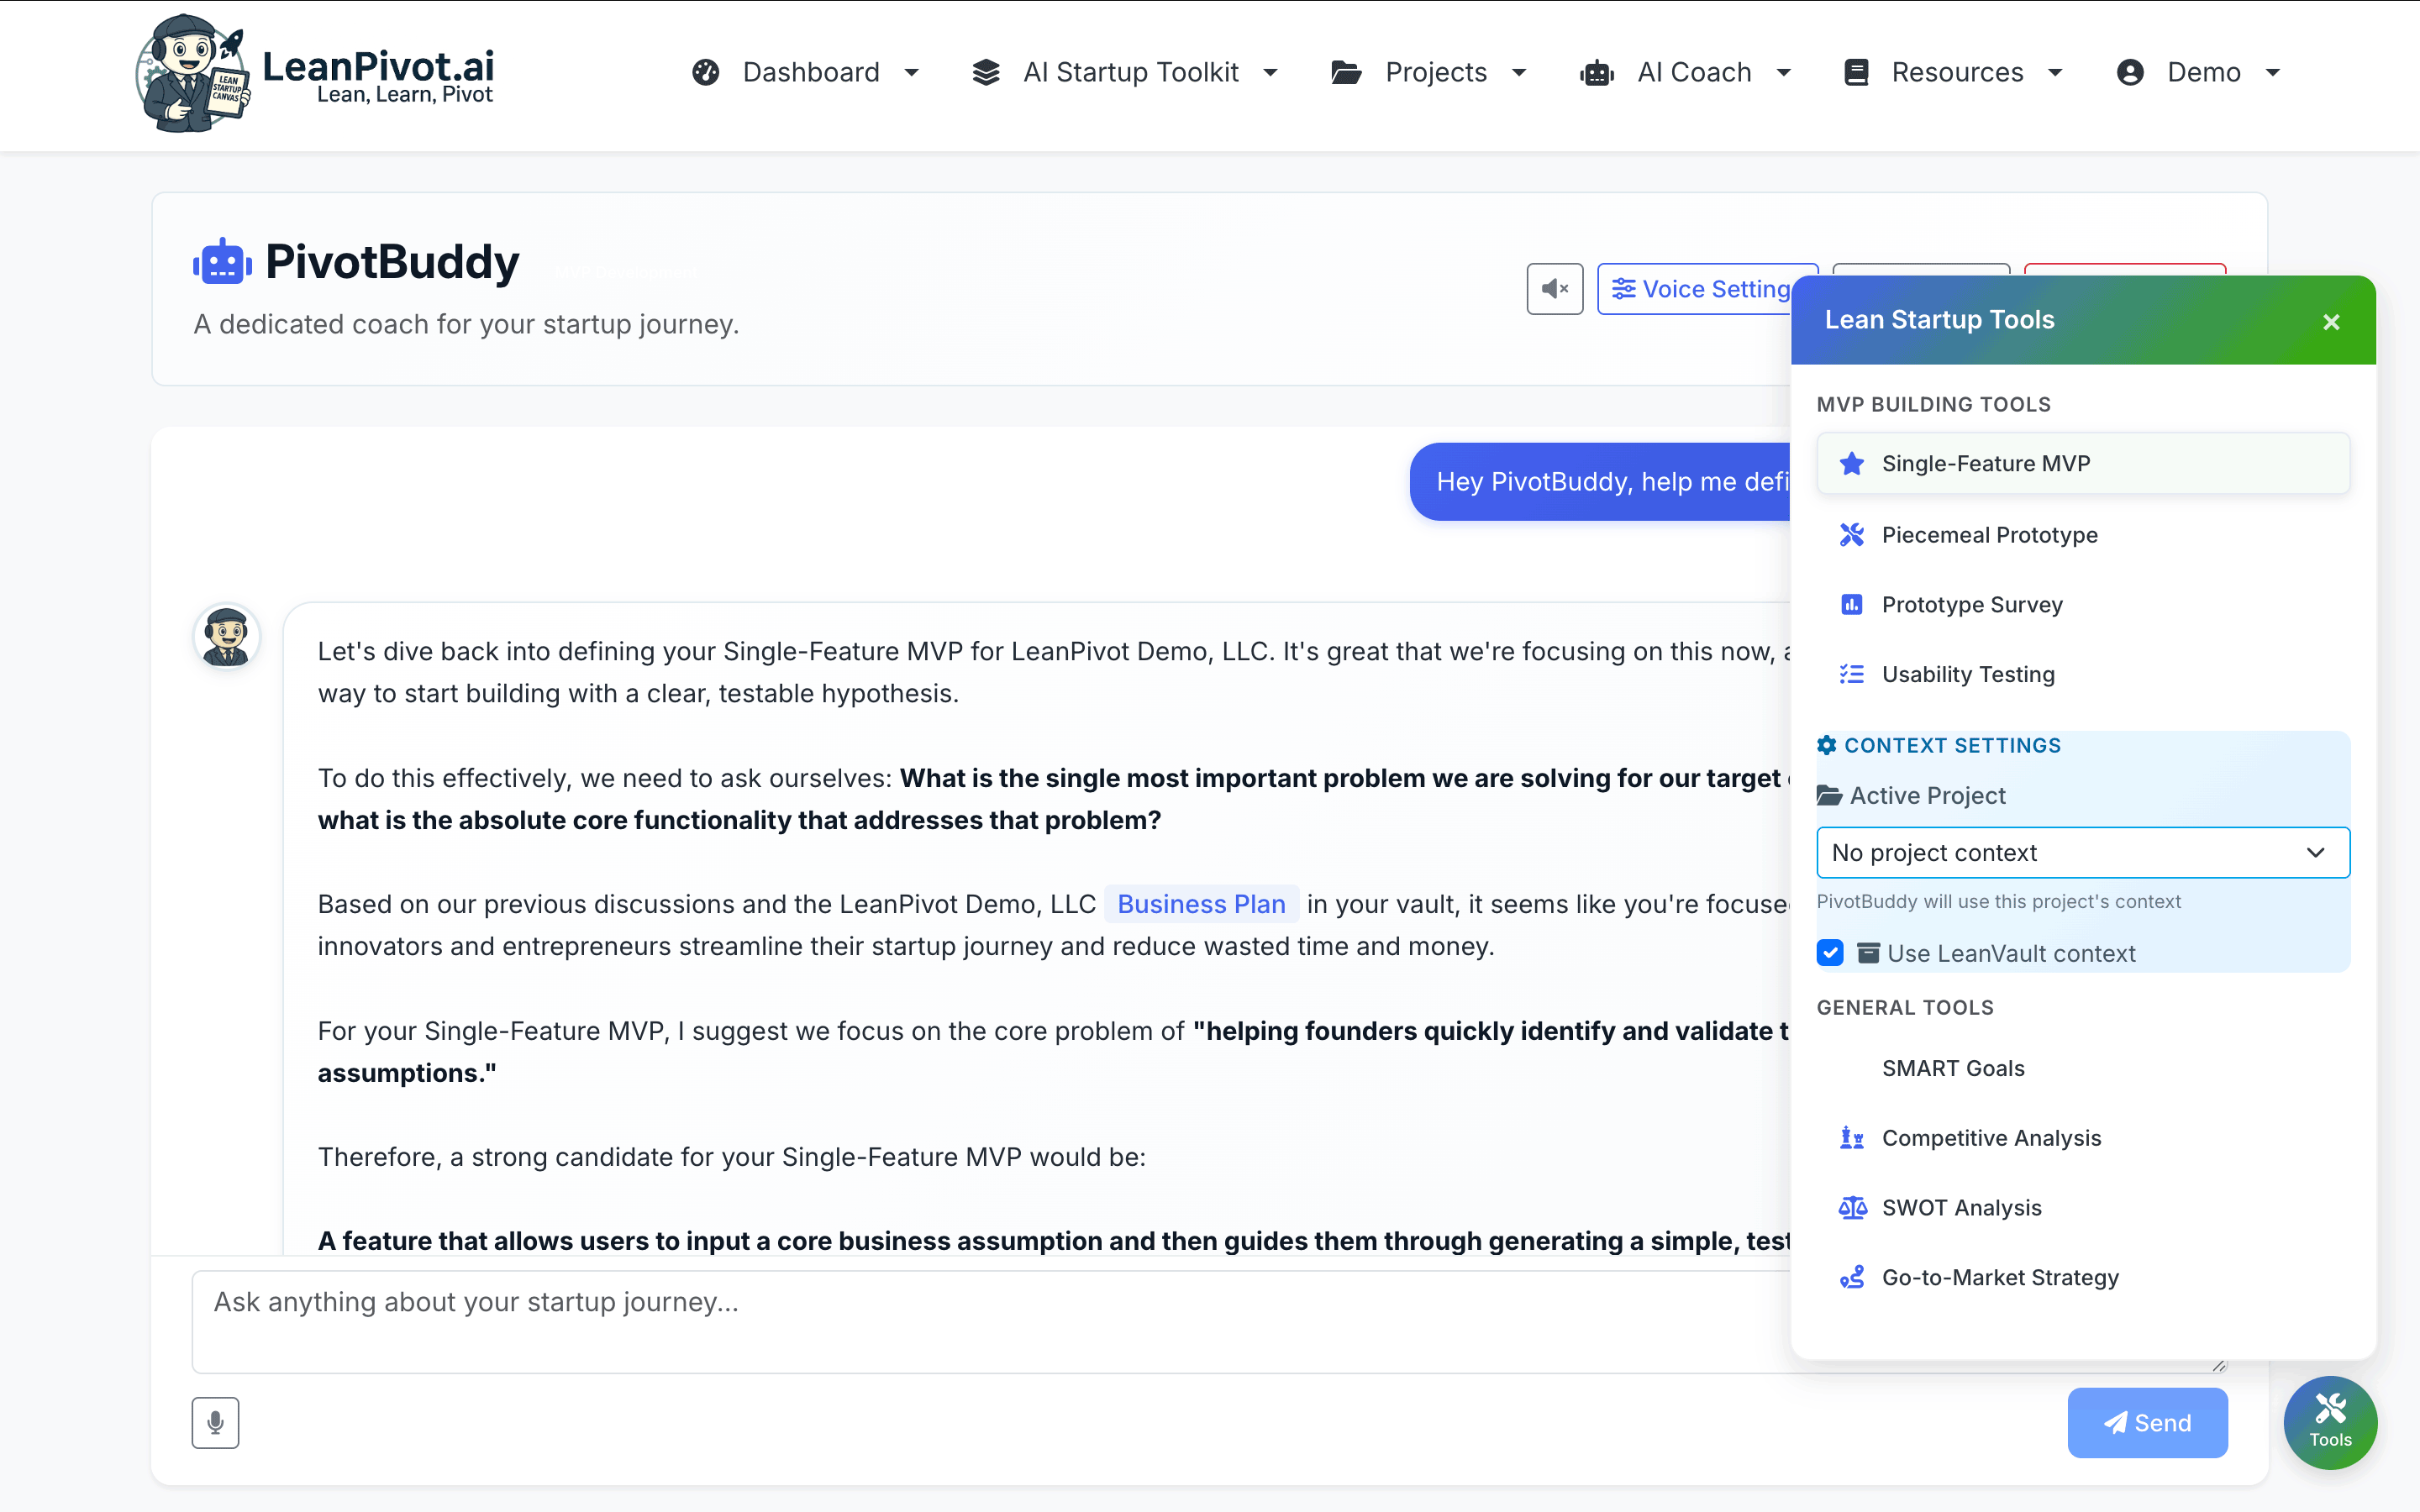Click the Send button
Viewport: 2420px width, 1512px height.
tap(2147, 1422)
